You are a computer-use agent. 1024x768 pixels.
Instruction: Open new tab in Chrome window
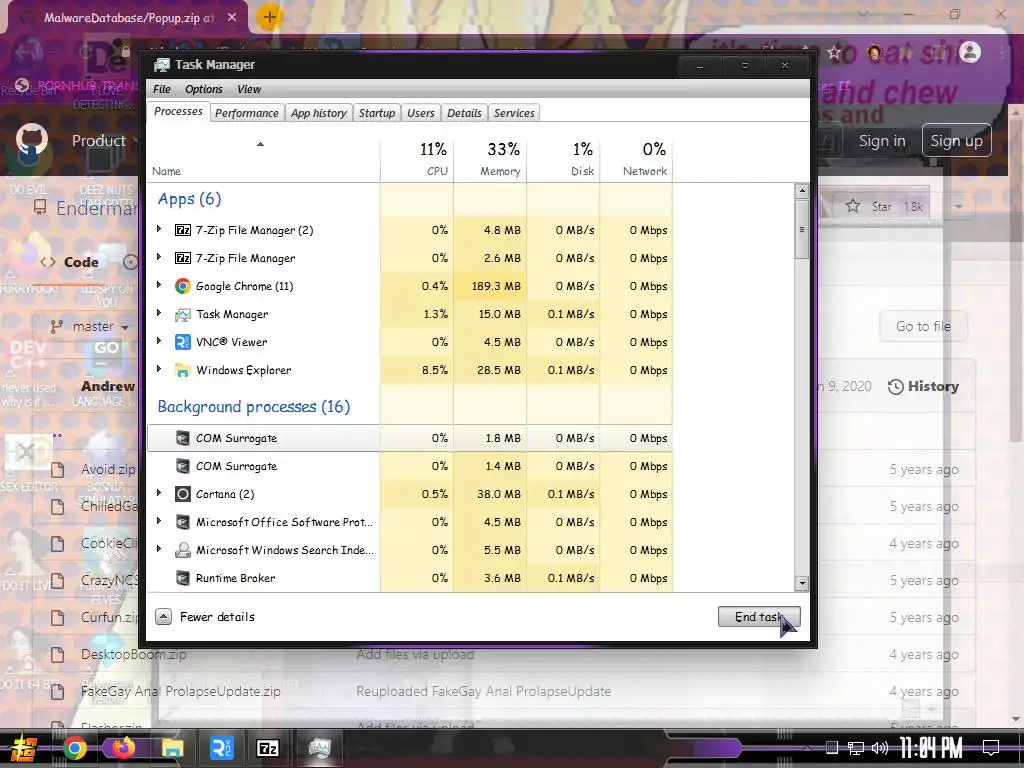pos(269,17)
